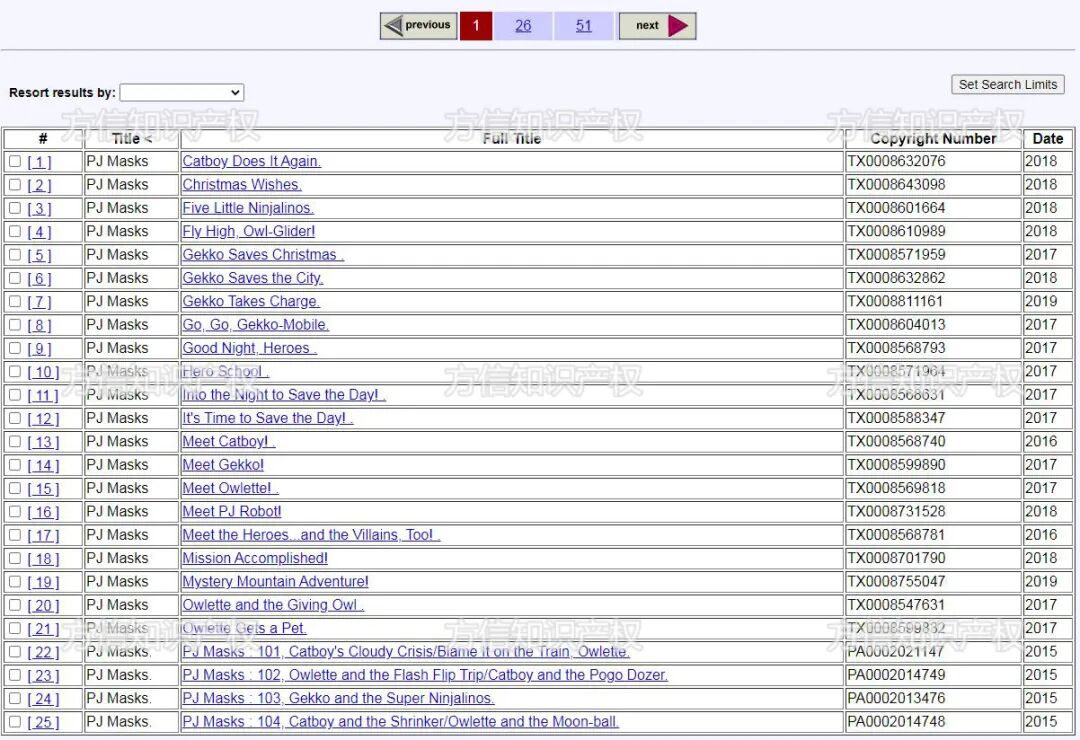This screenshot has width=1080, height=740.
Task: Select copyright number TX0008811161
Action: click(895, 302)
